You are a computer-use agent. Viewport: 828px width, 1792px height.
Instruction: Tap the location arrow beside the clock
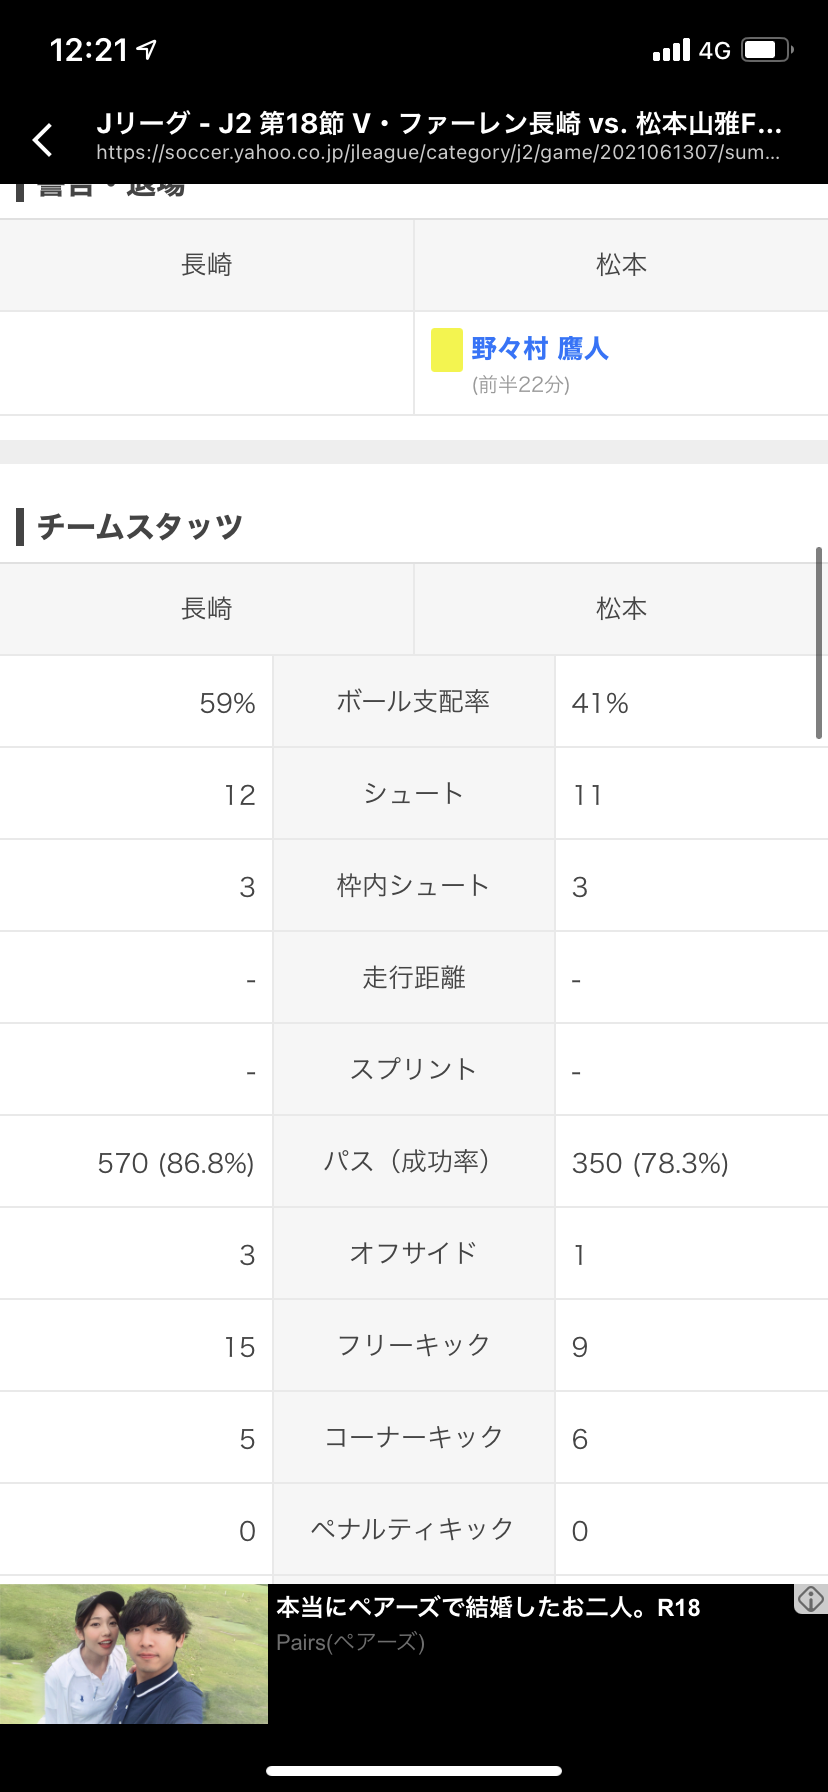pos(148,50)
